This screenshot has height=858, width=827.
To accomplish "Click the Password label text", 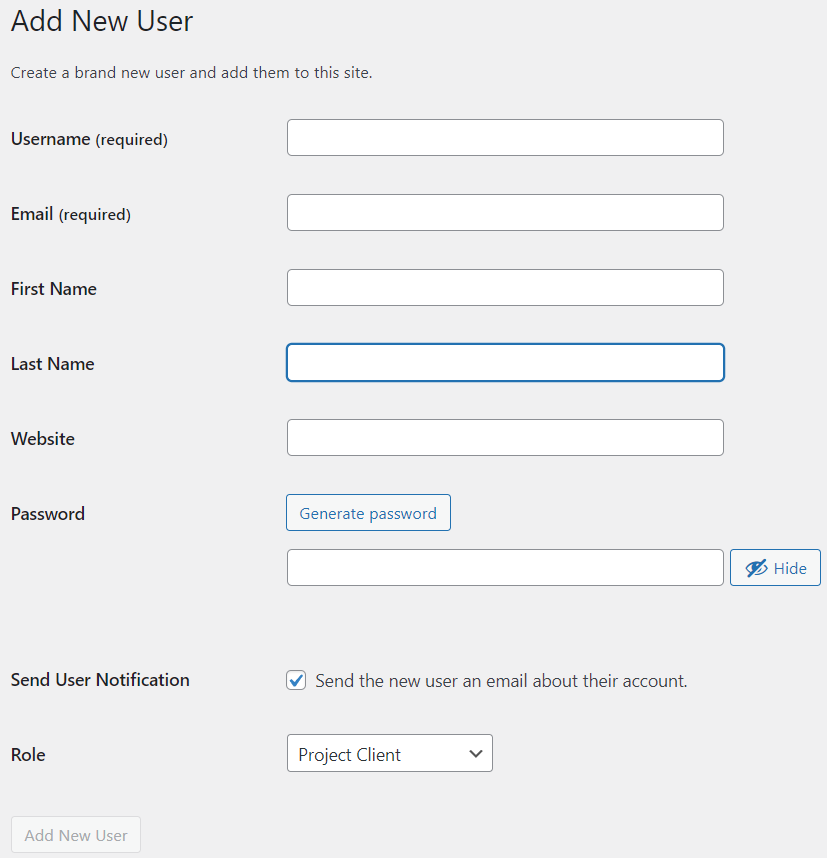I will pos(47,513).
